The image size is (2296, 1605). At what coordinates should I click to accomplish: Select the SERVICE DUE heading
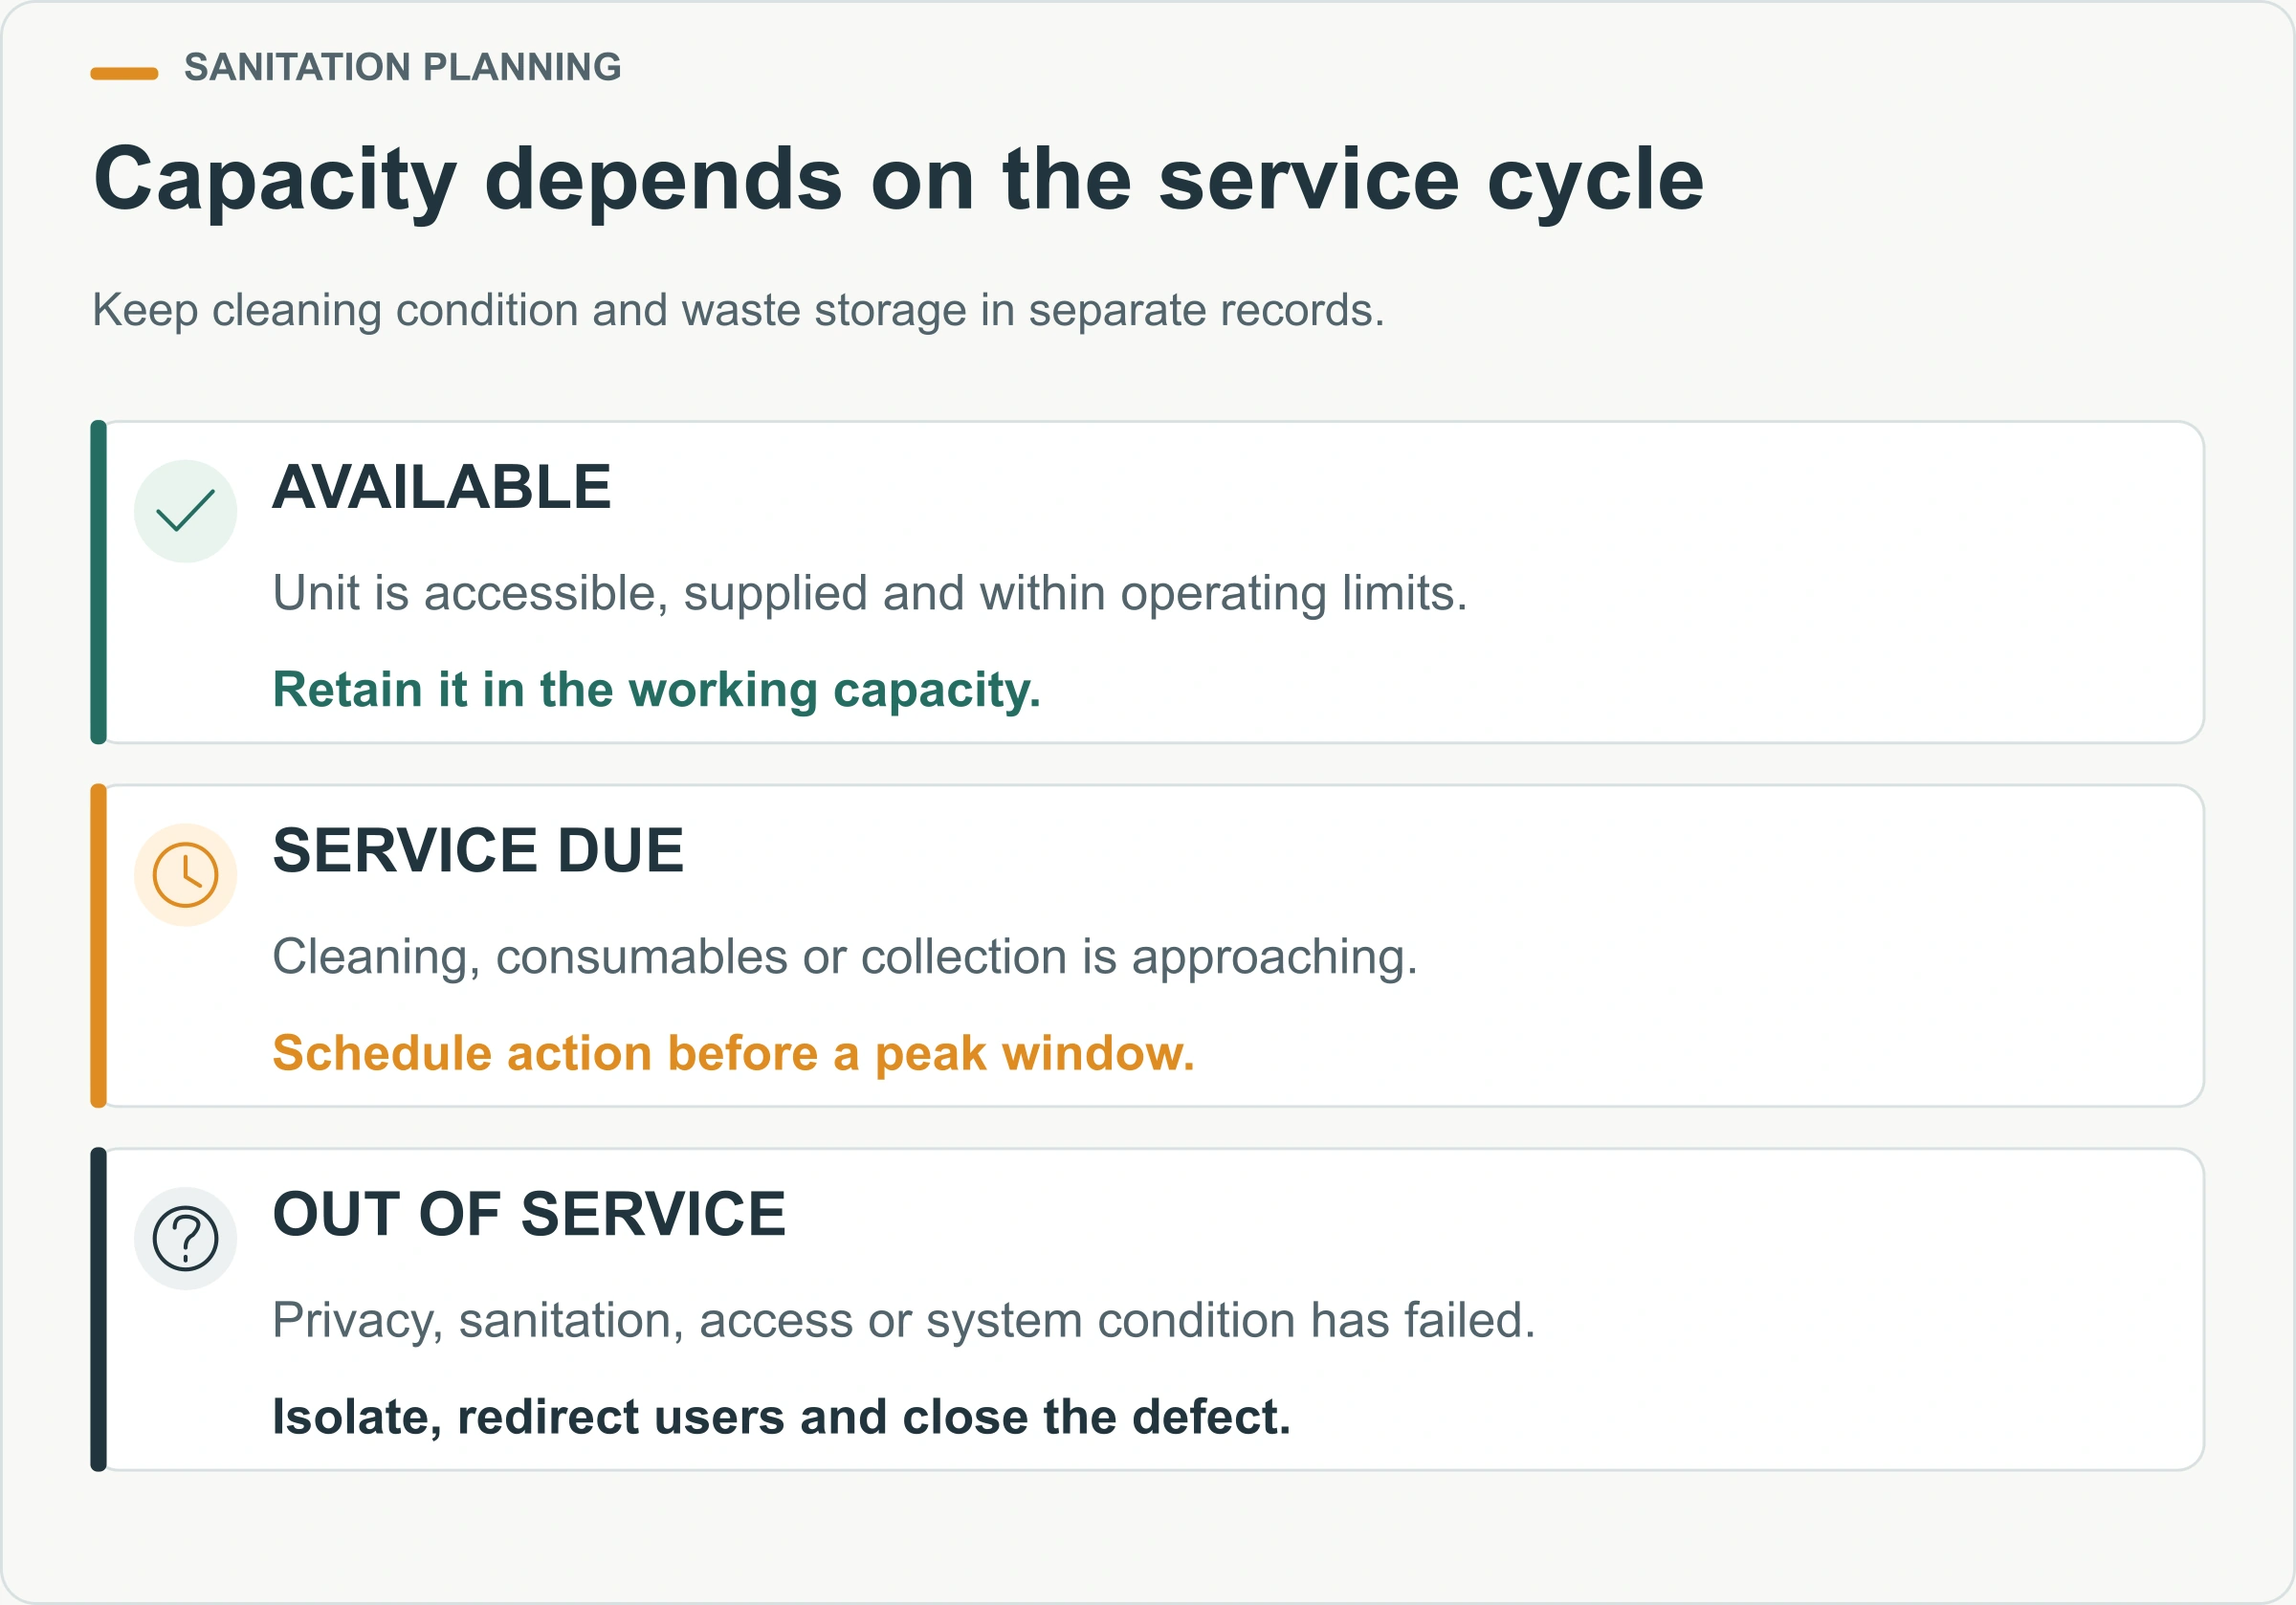478,851
